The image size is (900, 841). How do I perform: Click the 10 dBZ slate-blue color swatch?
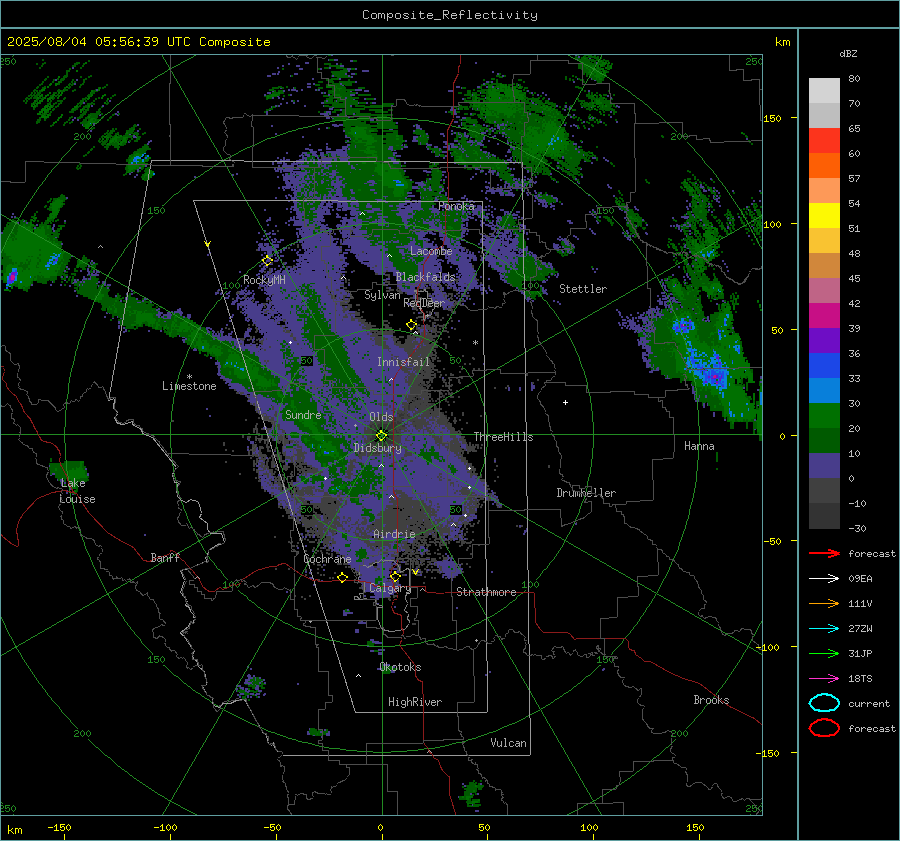pyautogui.click(x=824, y=466)
